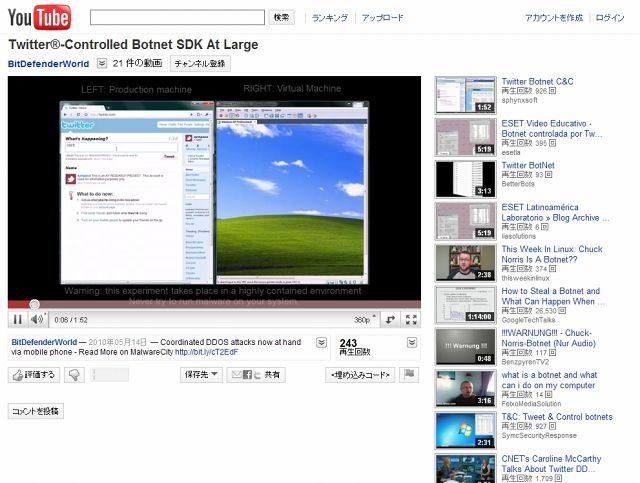This screenshot has width=640, height=483.
Task: Open BitDefenderWorld channel link under title
Action: pyautogui.click(x=49, y=64)
